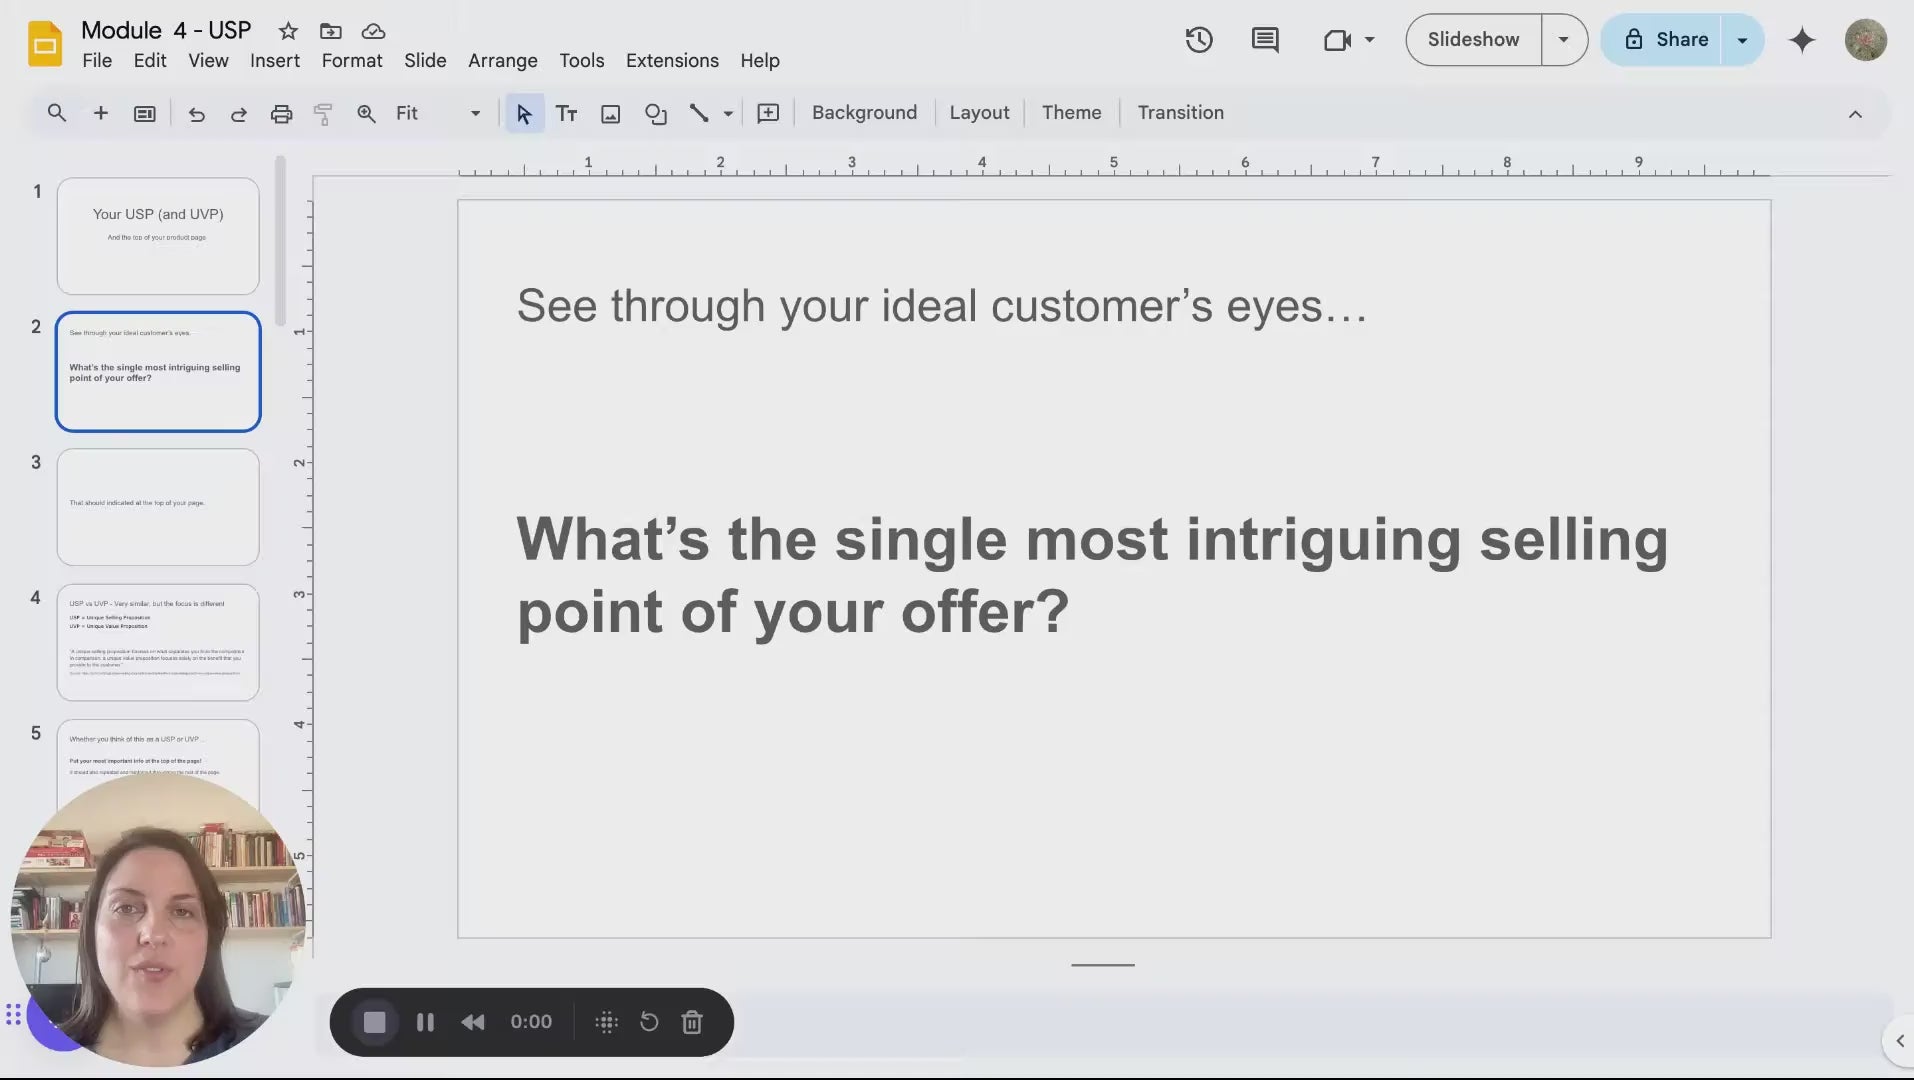The height and width of the screenshot is (1080, 1914).
Task: Click the Gemini sparkle icon
Action: [x=1802, y=40]
